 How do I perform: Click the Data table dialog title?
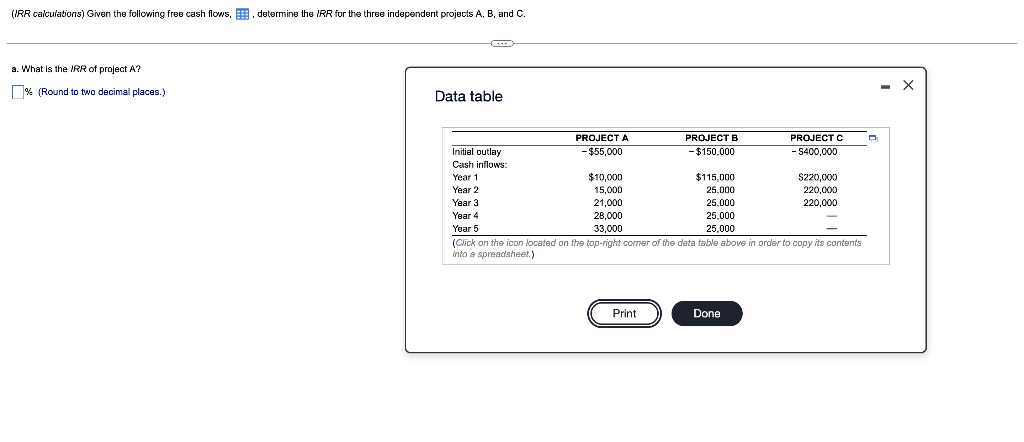[x=469, y=97]
